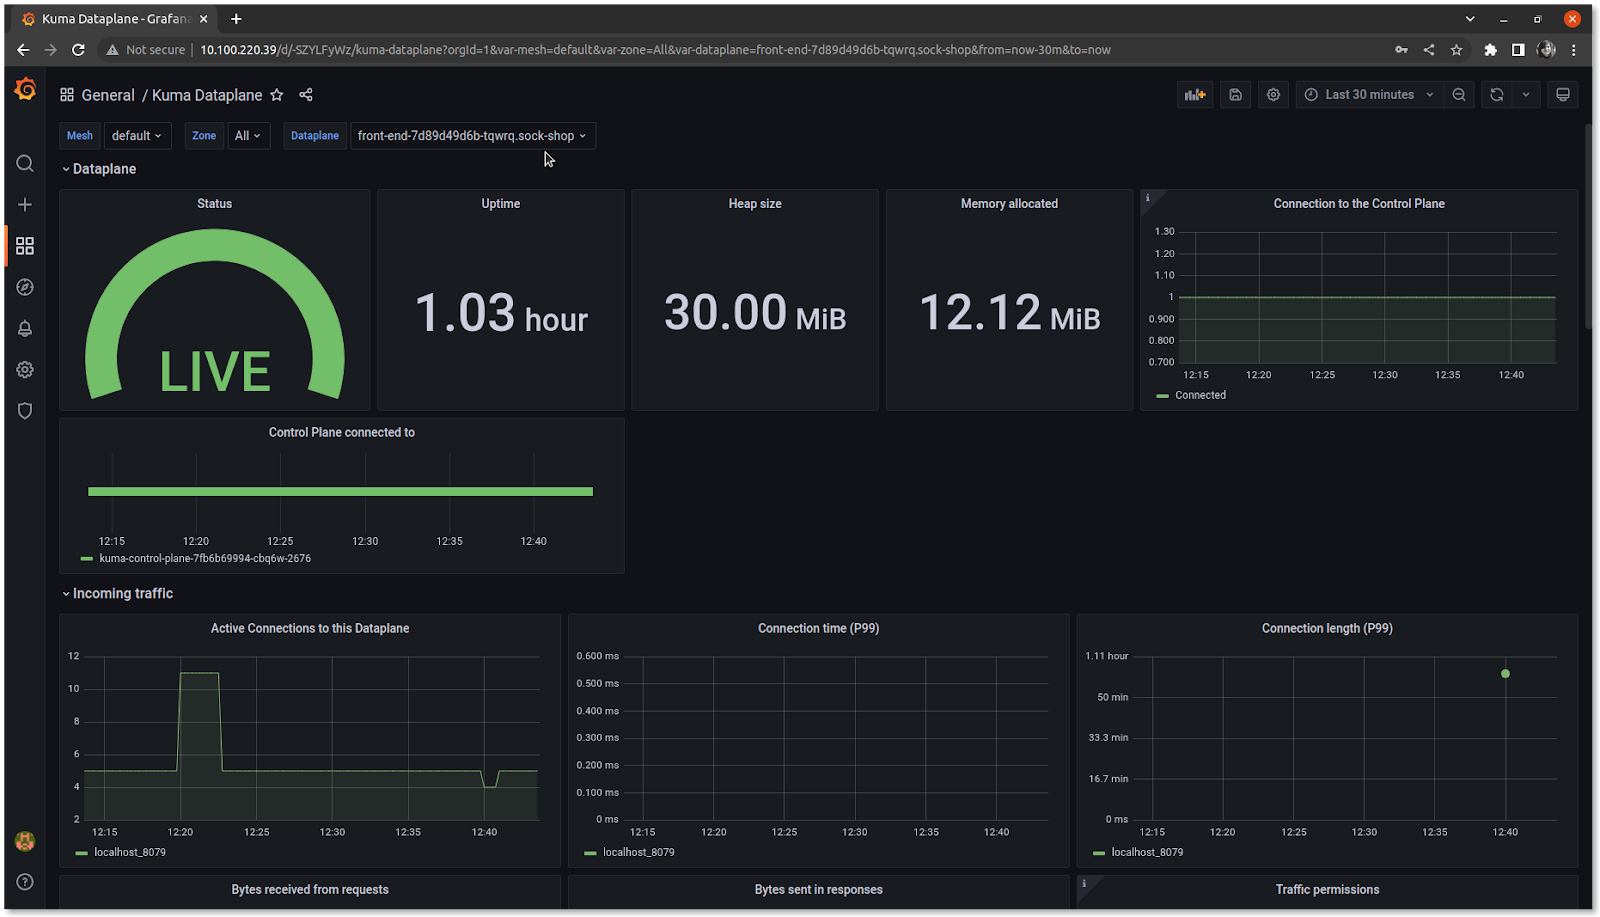Viewport: 1600px width, 917px height.
Task: Toggle the kuma-control-plane legend series
Action: click(x=204, y=559)
